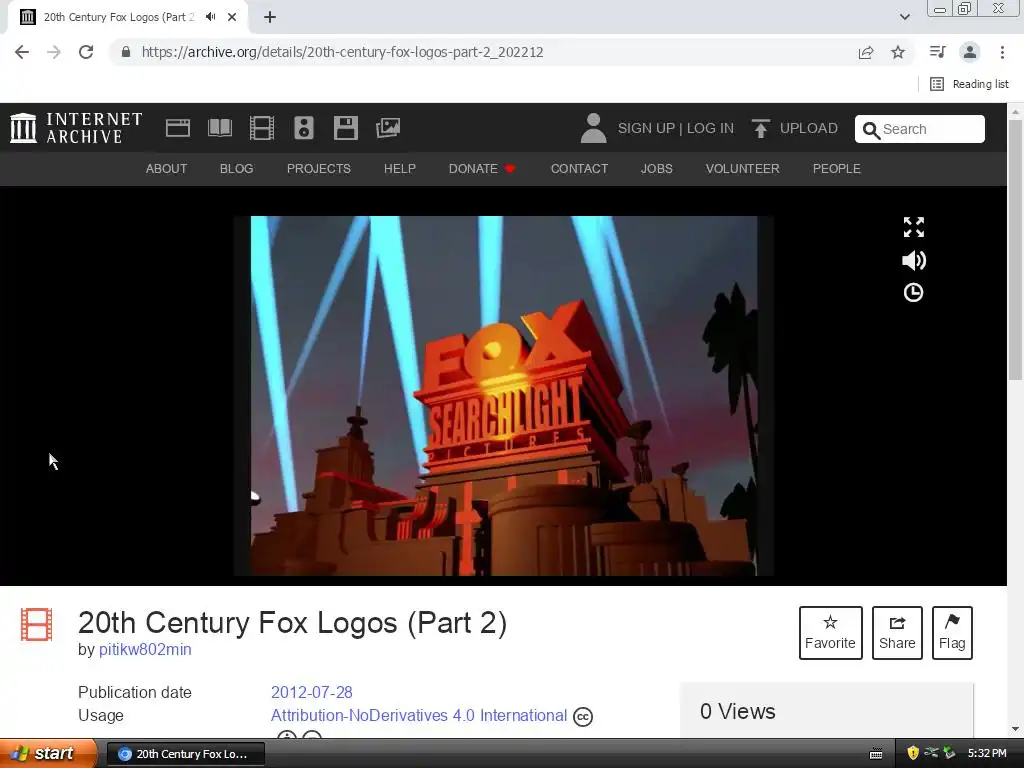Open HELP menu item
The image size is (1024, 768).
(400, 168)
